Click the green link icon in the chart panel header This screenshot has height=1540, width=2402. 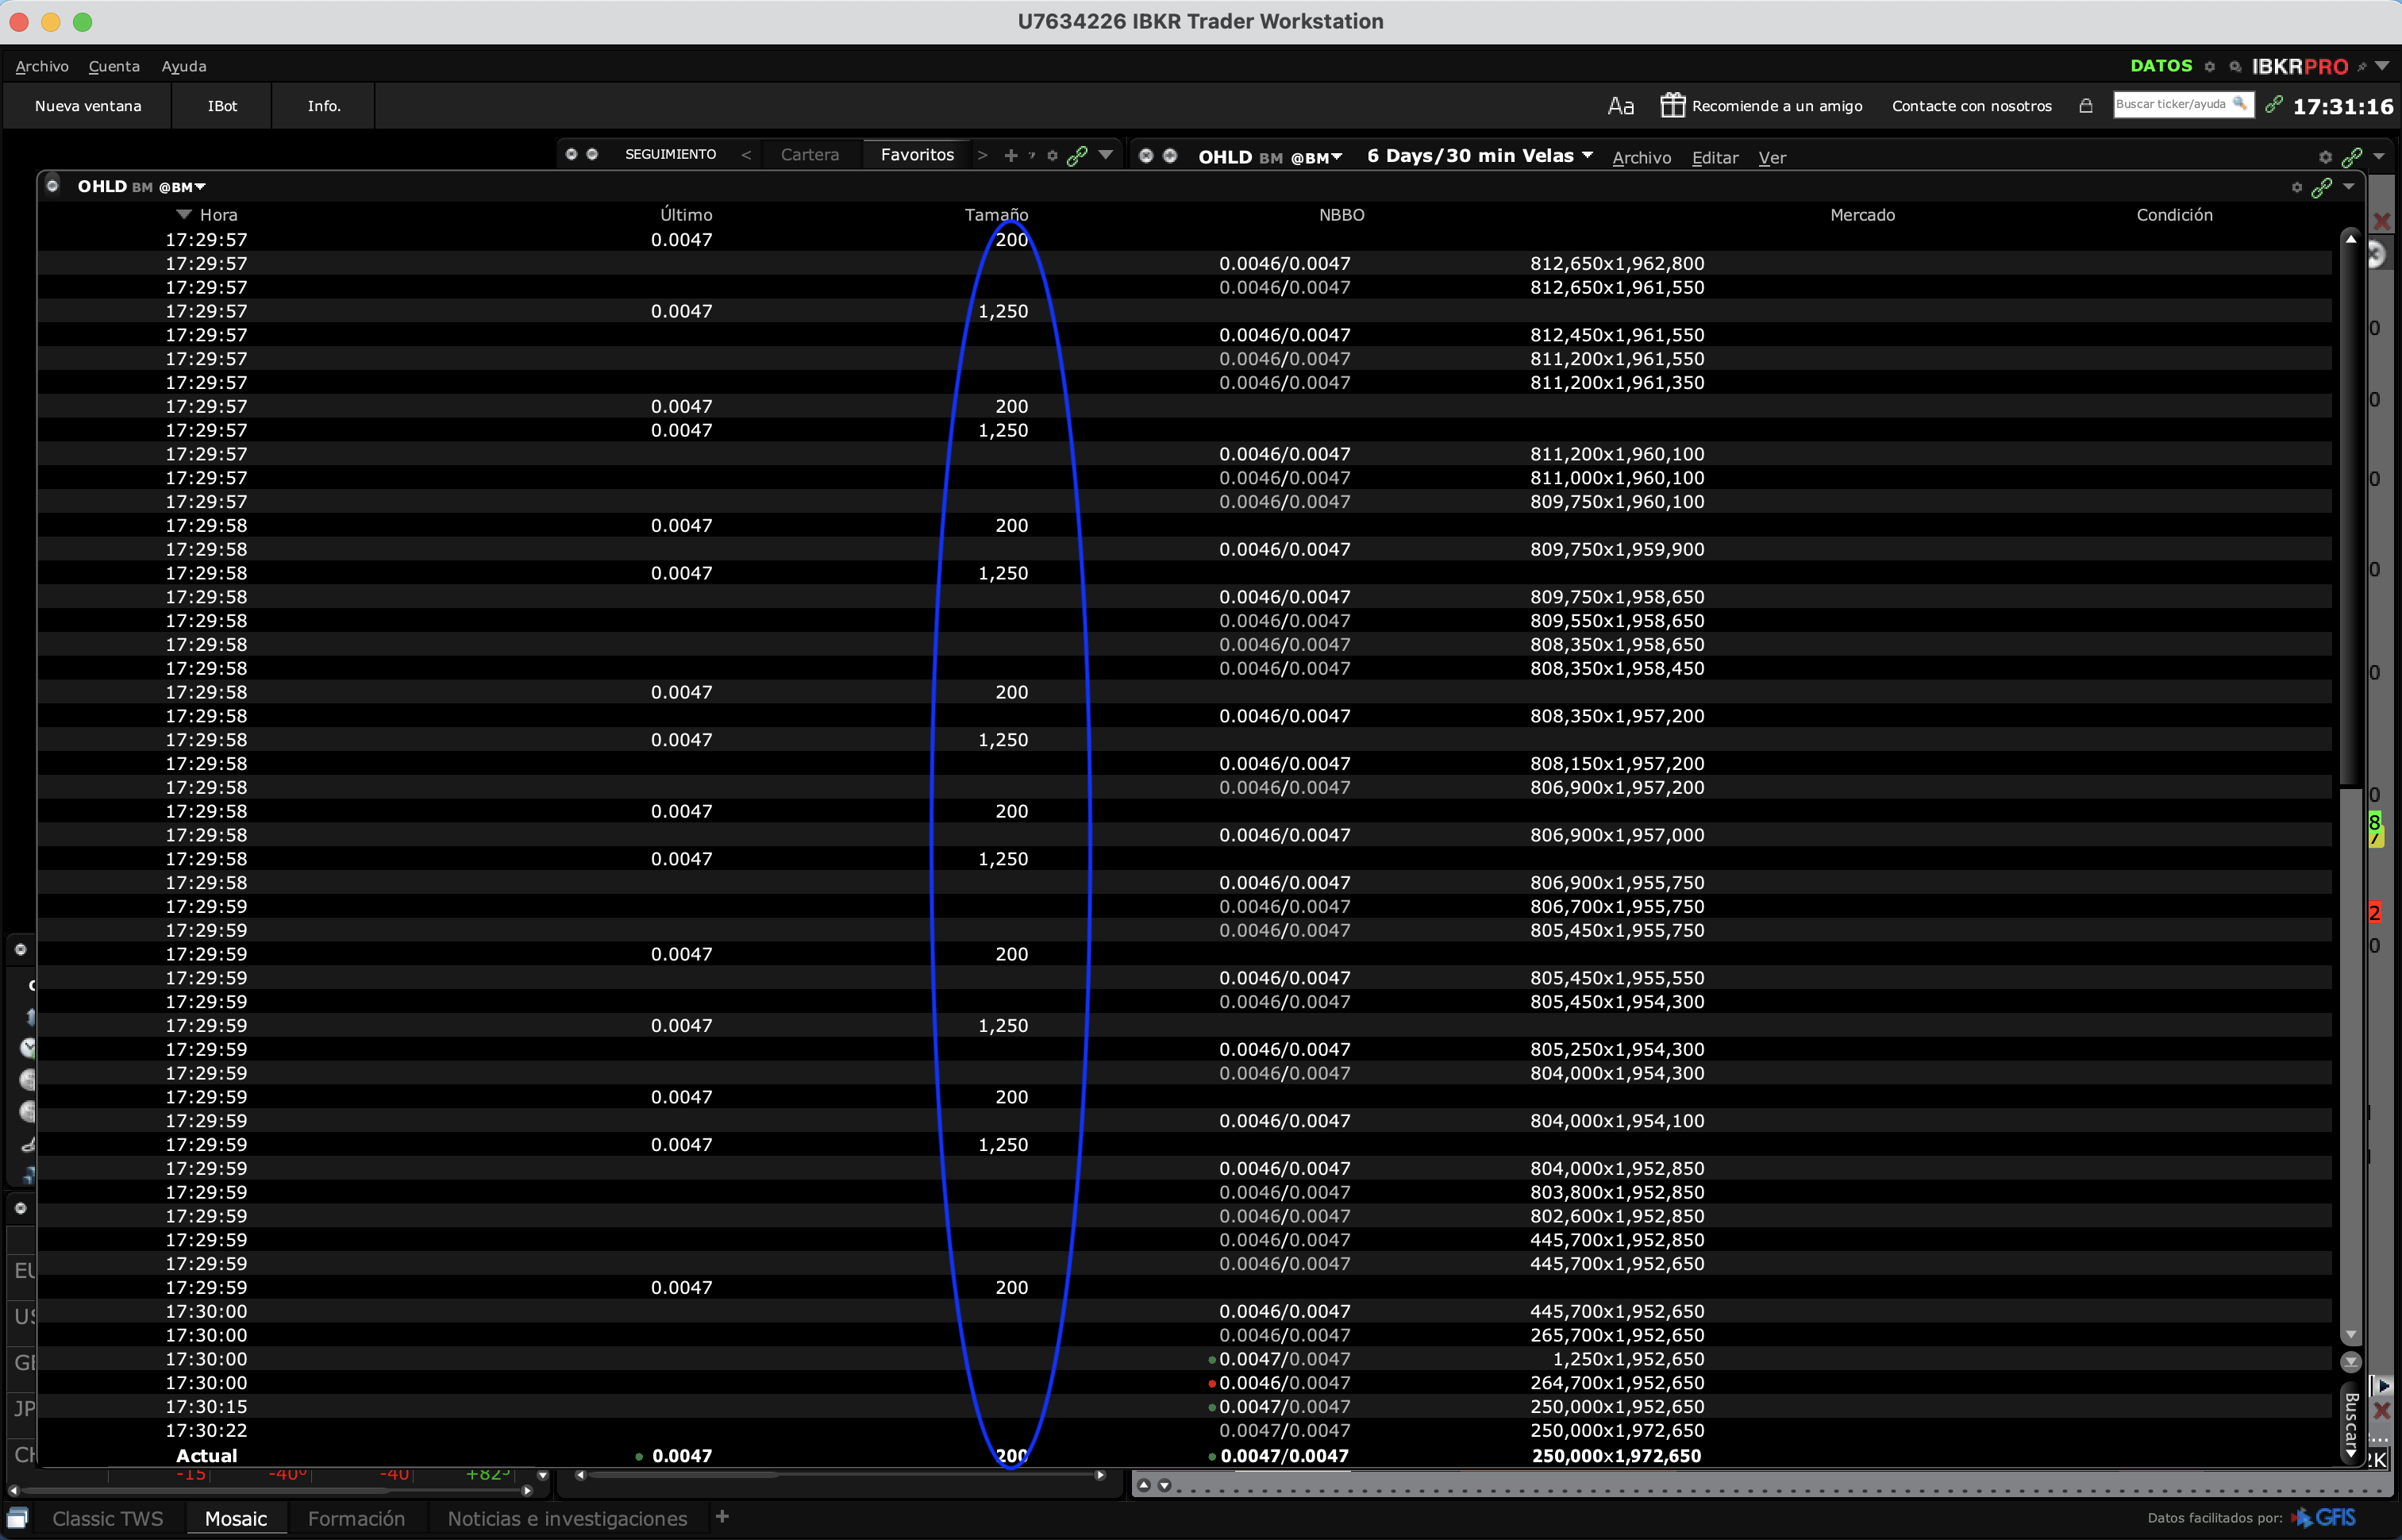2352,157
